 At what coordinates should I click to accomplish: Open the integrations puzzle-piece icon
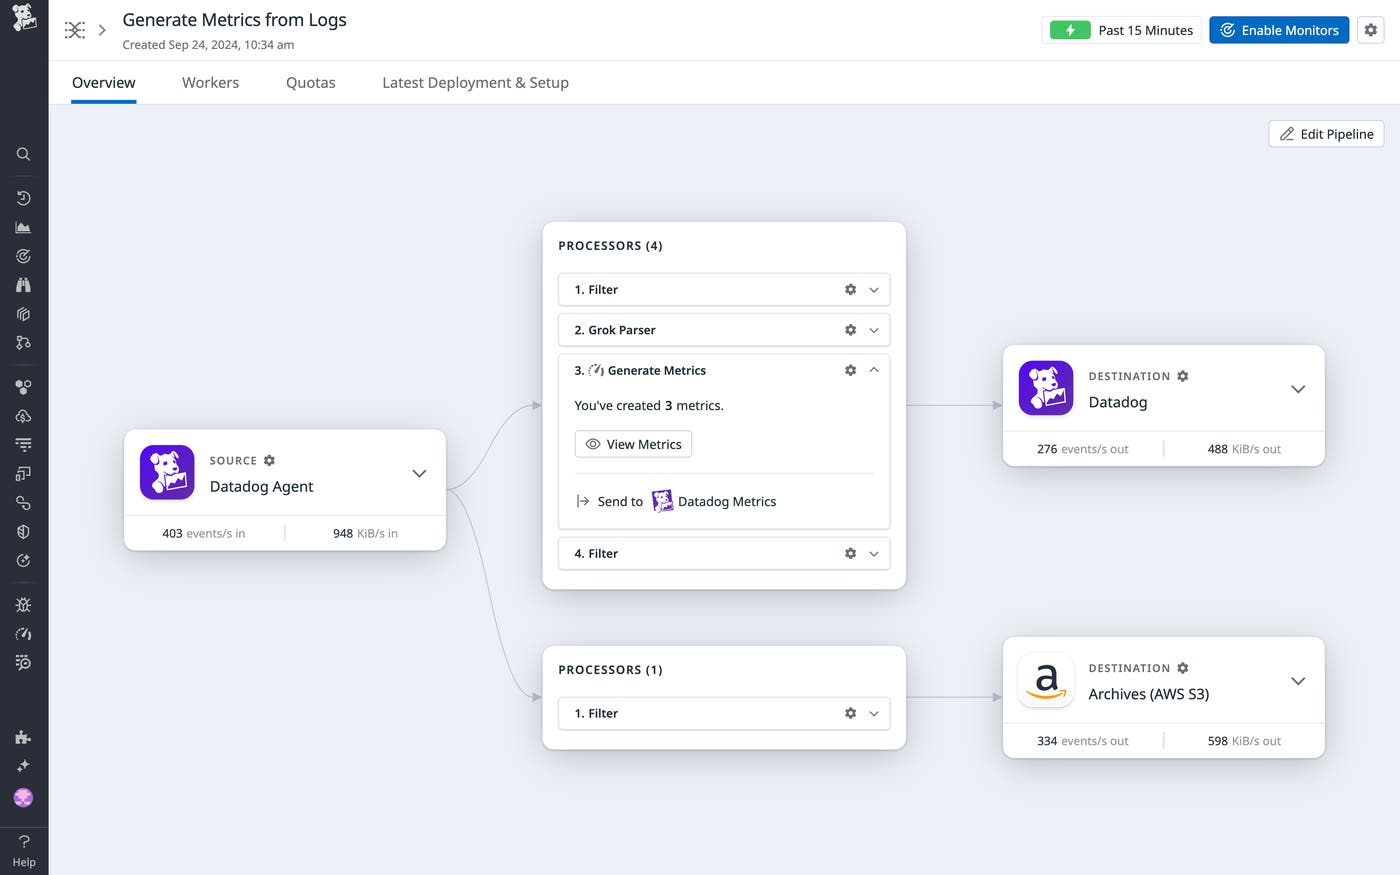point(23,737)
